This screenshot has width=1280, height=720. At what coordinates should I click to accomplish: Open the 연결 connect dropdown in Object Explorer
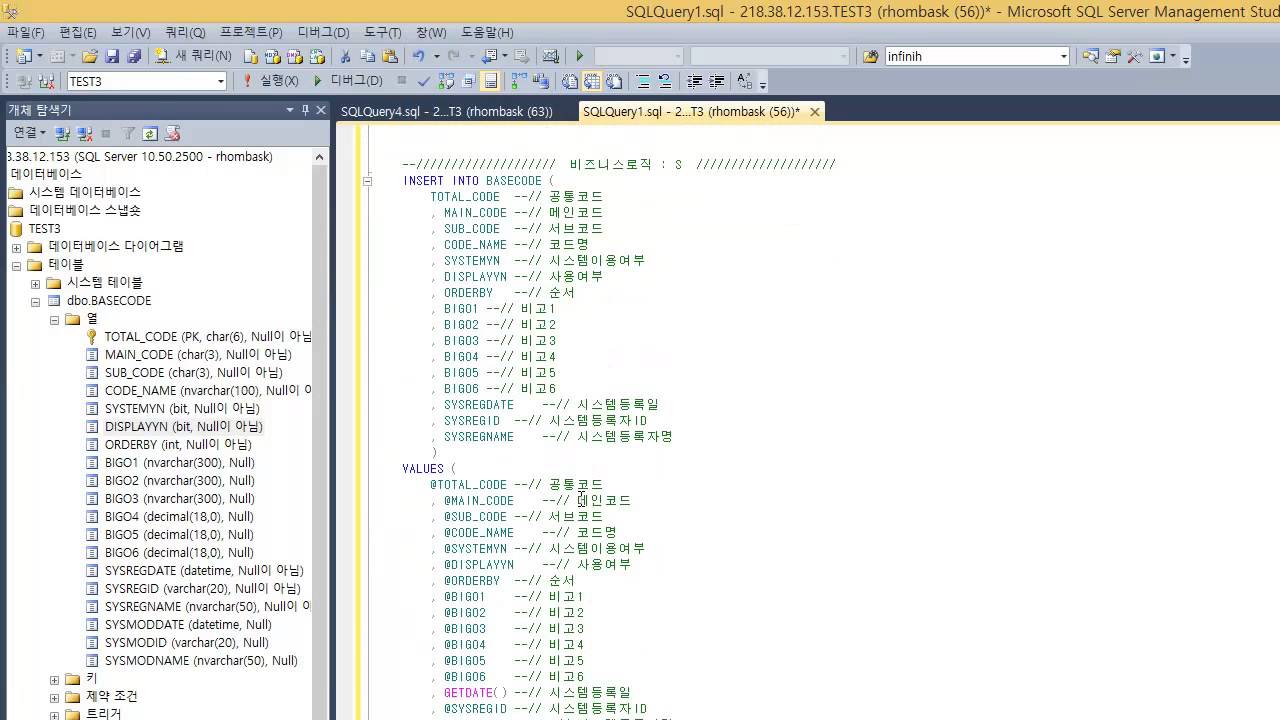click(x=29, y=133)
